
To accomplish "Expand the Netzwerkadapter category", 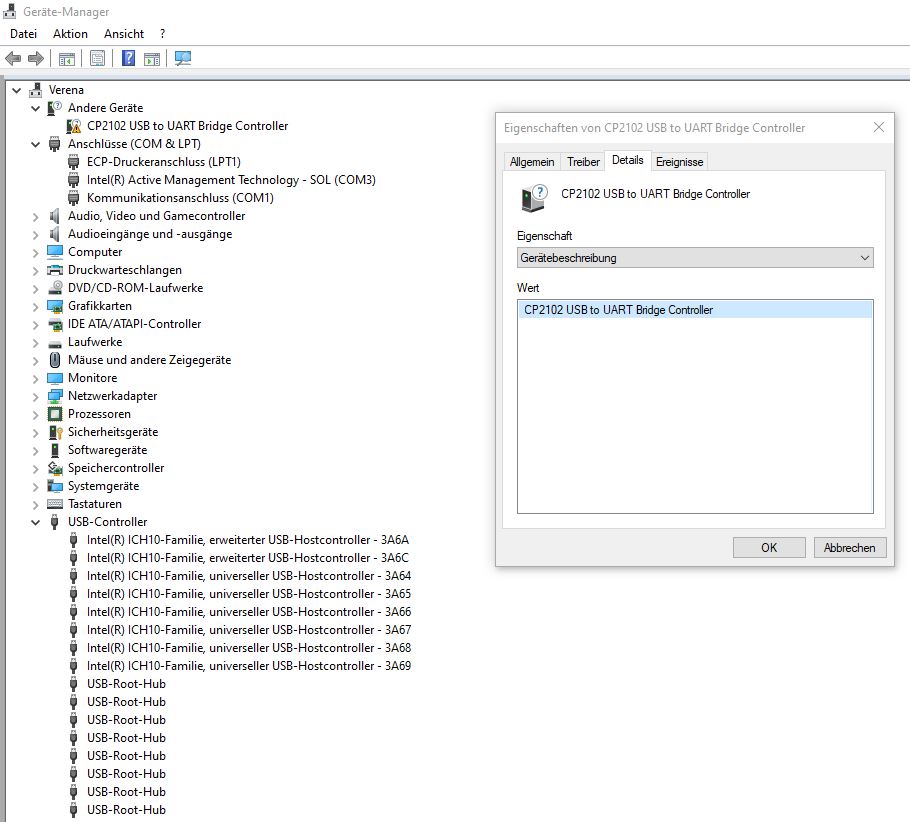I will coord(36,396).
